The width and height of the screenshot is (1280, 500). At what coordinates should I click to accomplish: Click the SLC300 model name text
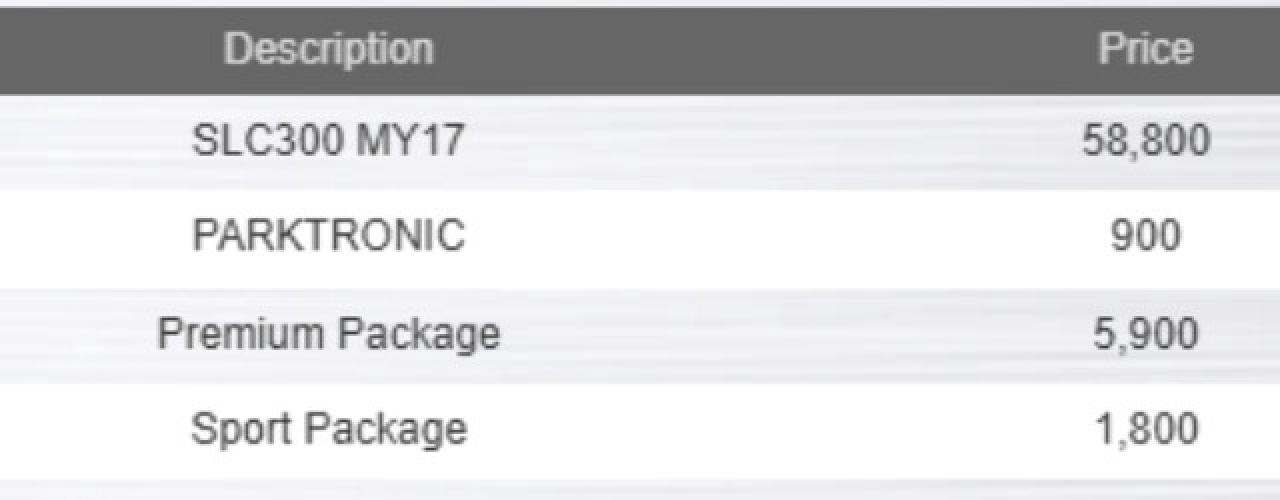coord(268,141)
